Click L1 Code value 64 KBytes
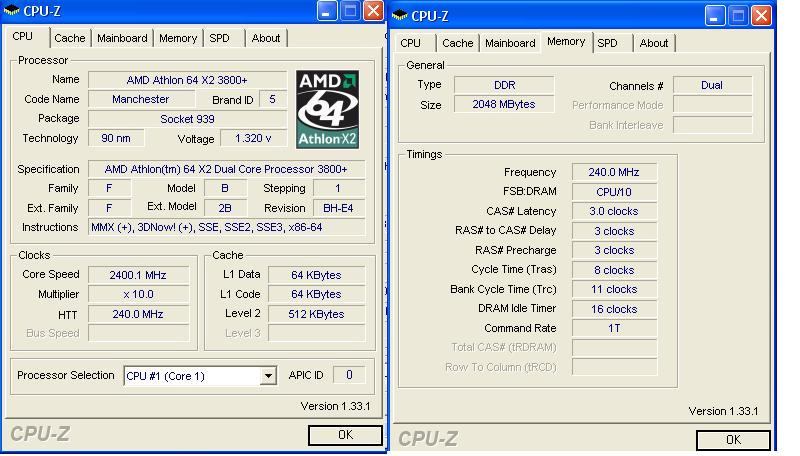Viewport: 800px width, 456px height. pos(316,295)
